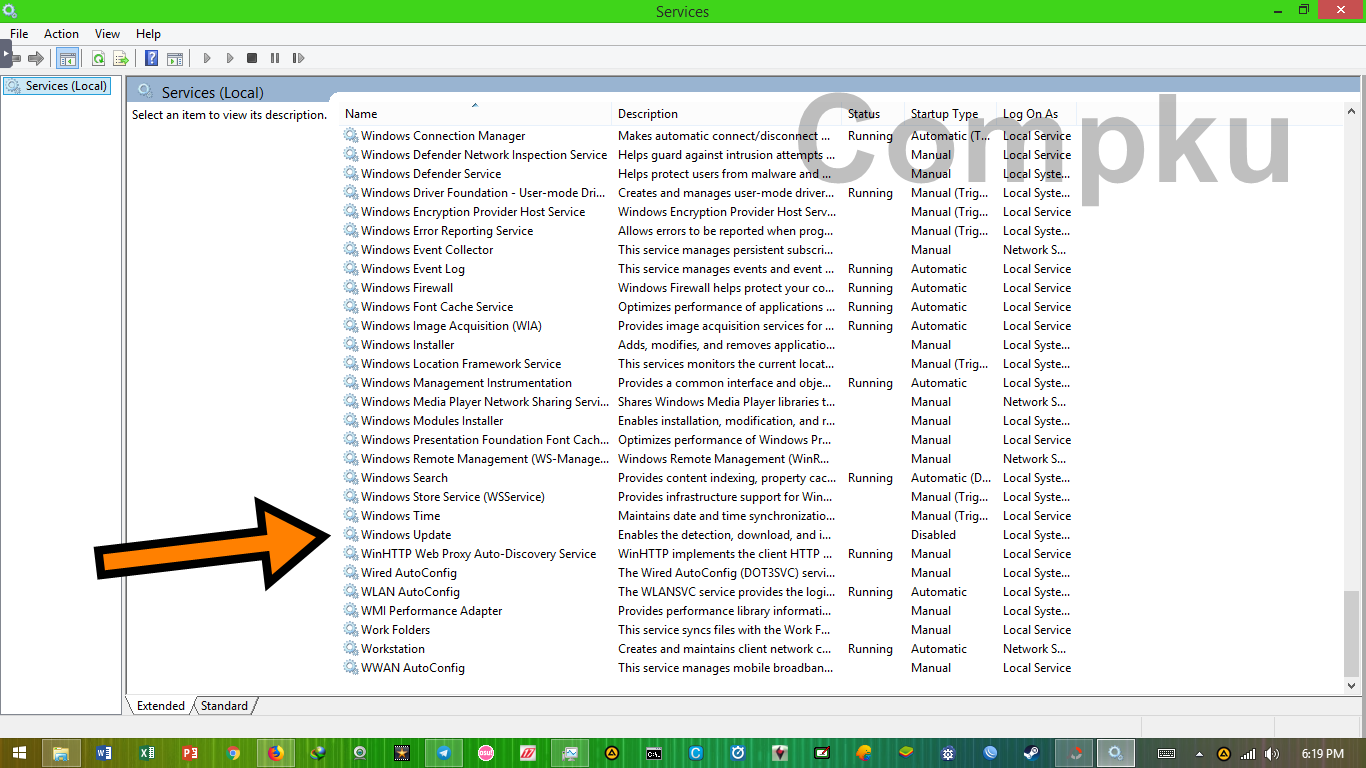Click the Pause Service toolbar button
This screenshot has width=1366, height=768.
point(275,58)
